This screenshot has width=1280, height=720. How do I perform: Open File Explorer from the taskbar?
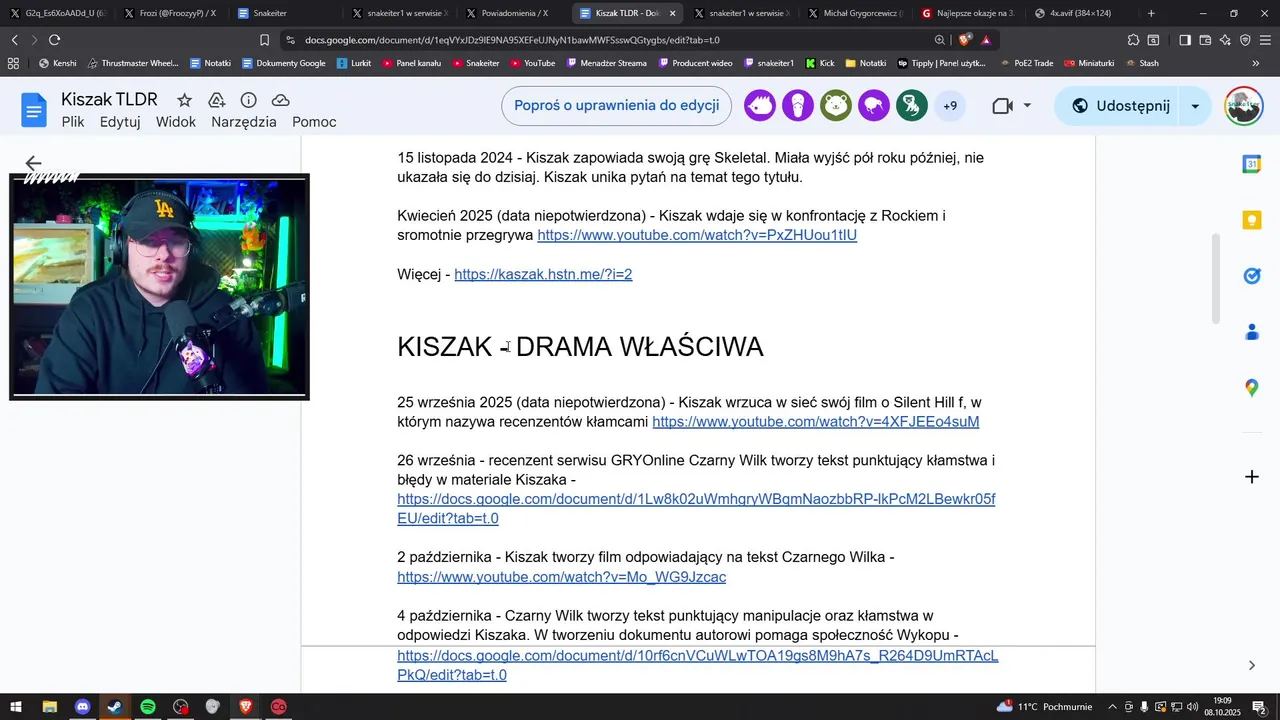(x=49, y=707)
